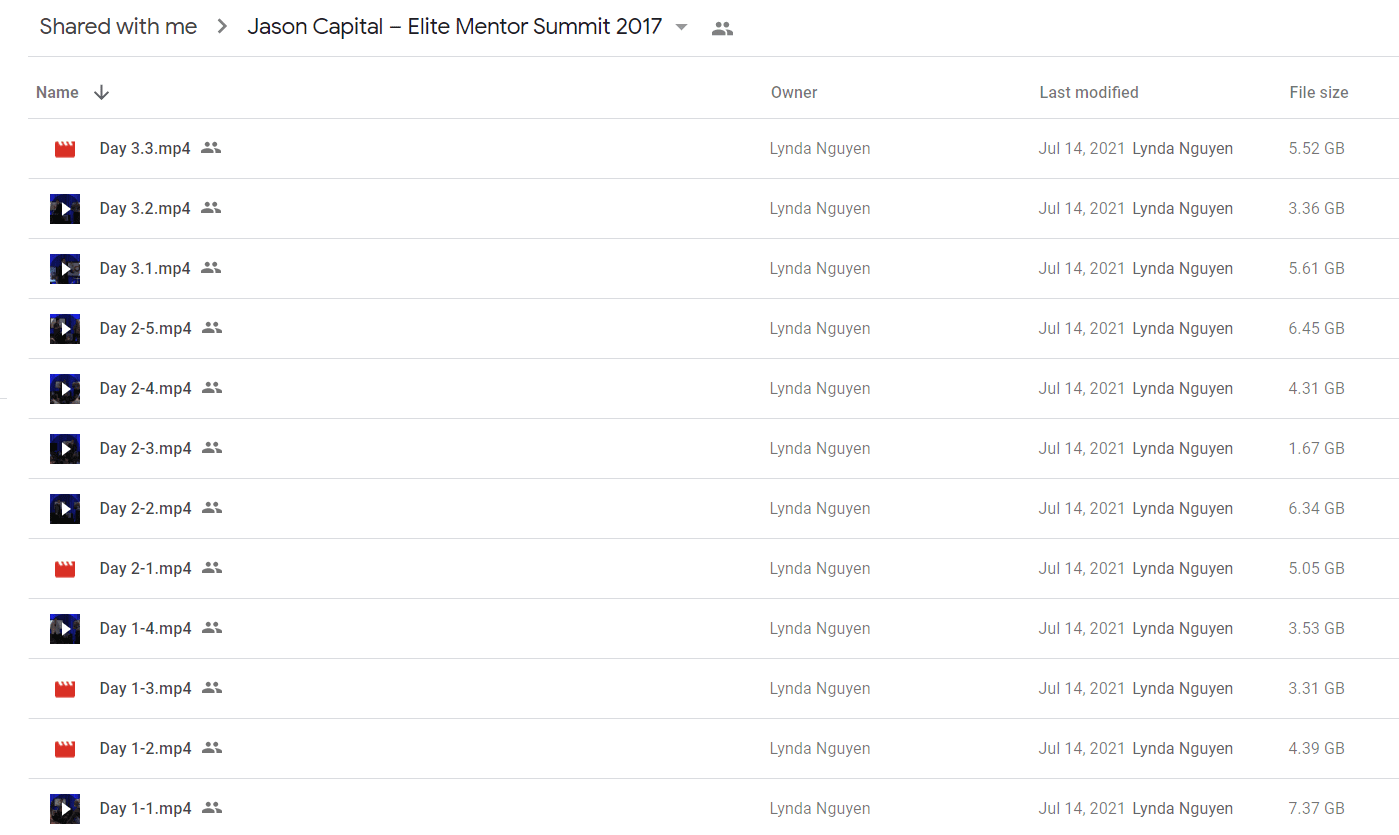Click the 3.36 GB file size value

coord(1317,209)
